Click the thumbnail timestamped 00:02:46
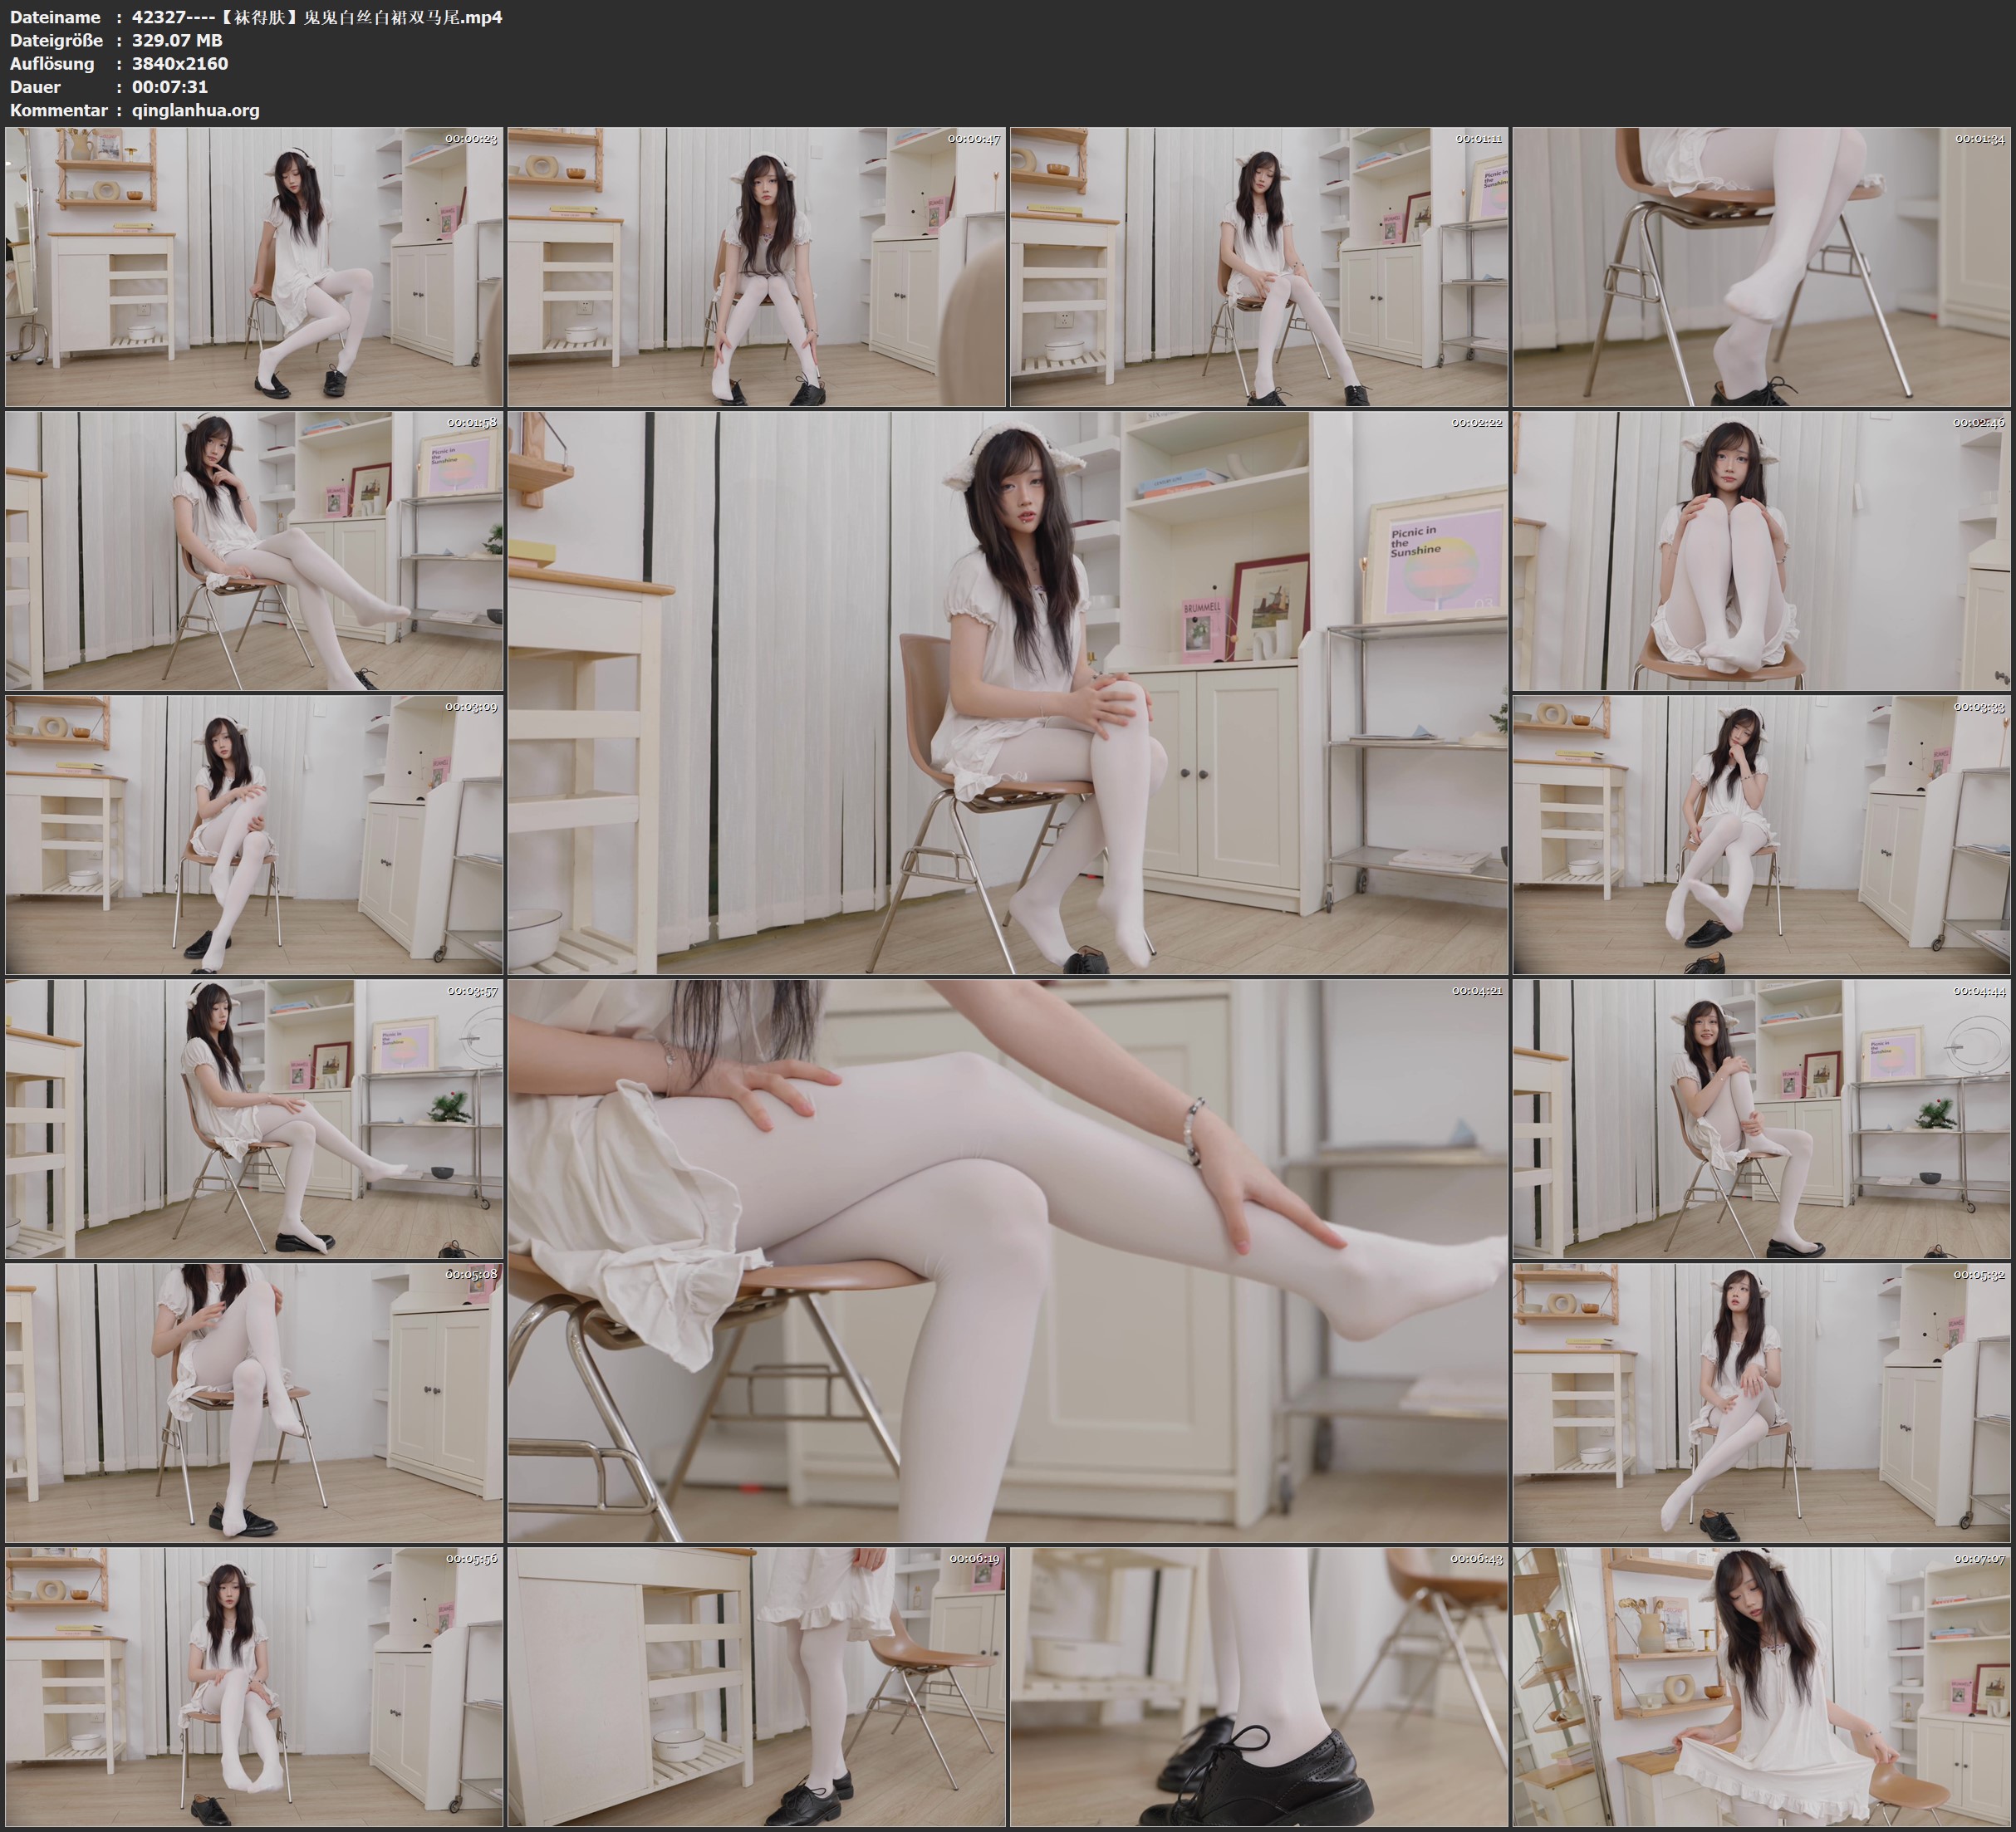This screenshot has width=2016, height=1832. tap(1761, 551)
